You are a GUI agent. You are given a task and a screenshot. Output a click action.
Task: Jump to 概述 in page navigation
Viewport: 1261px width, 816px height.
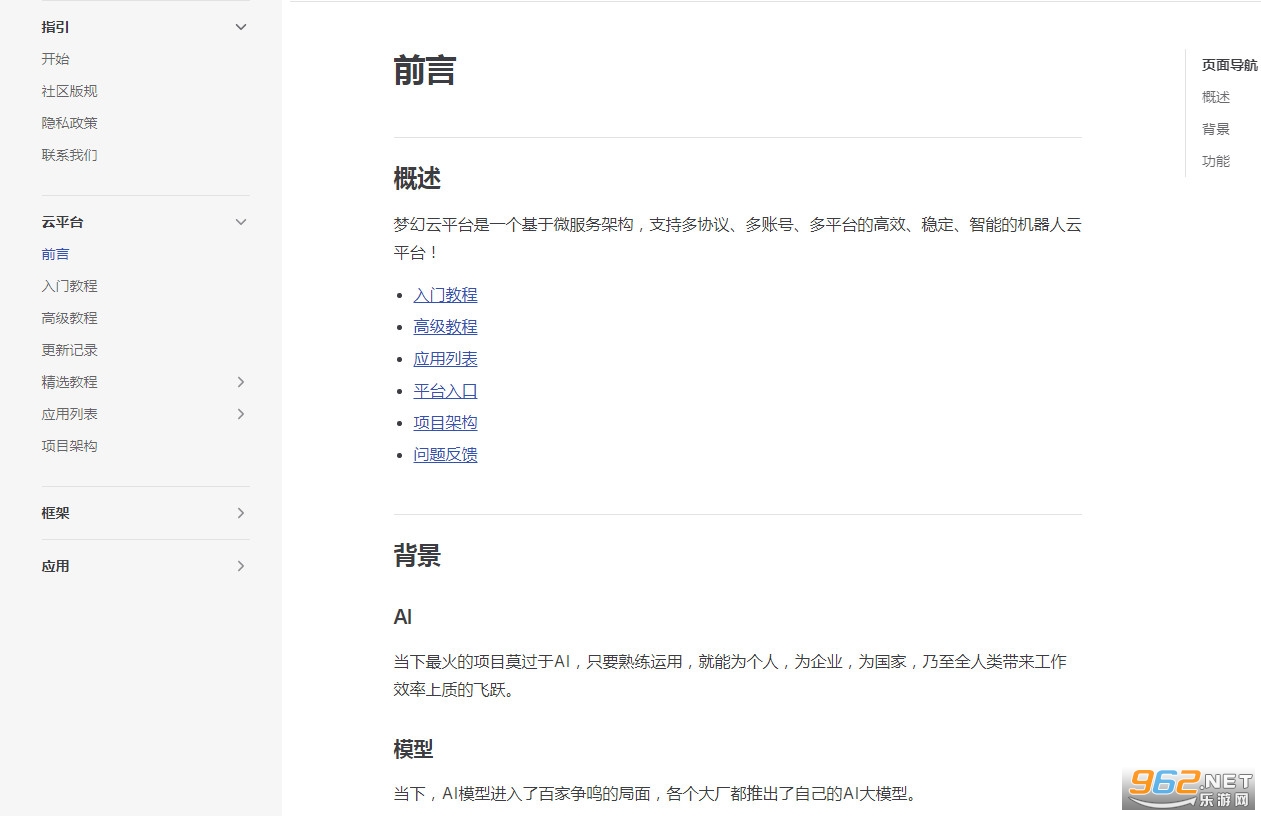click(1216, 97)
